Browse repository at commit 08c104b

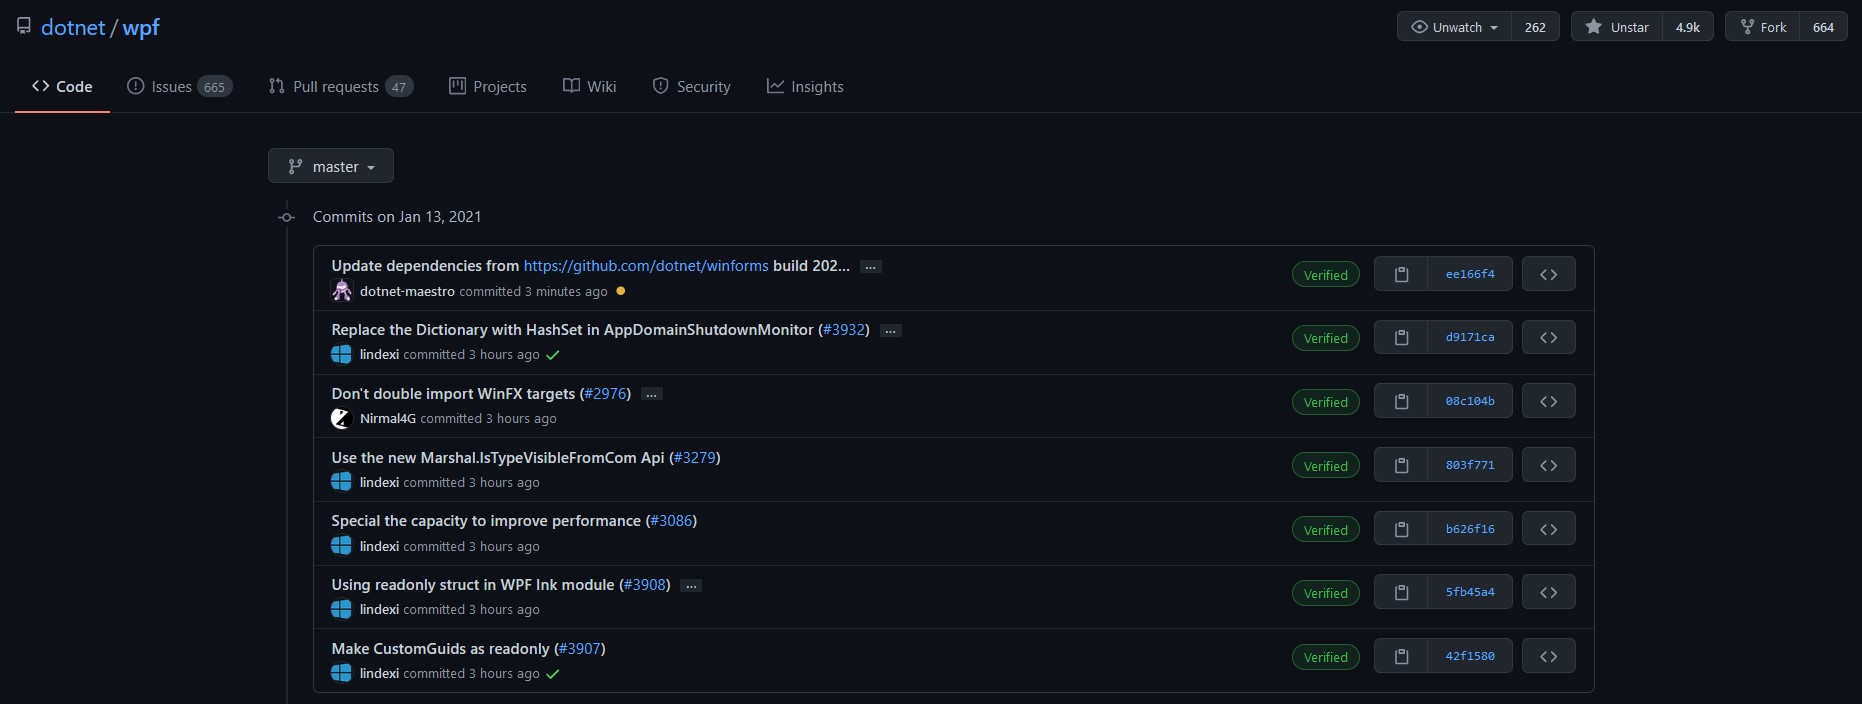pyautogui.click(x=1548, y=402)
